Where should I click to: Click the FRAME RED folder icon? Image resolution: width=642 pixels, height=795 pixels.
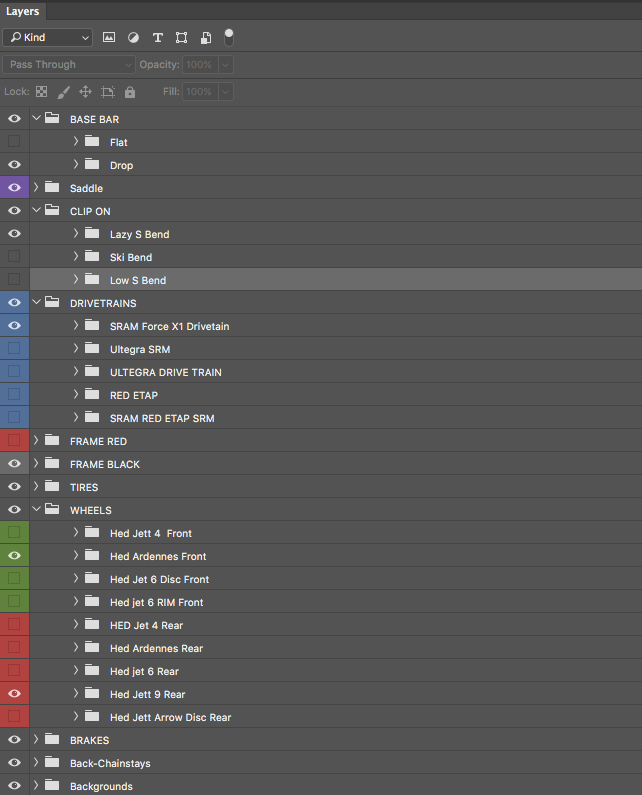[52, 440]
